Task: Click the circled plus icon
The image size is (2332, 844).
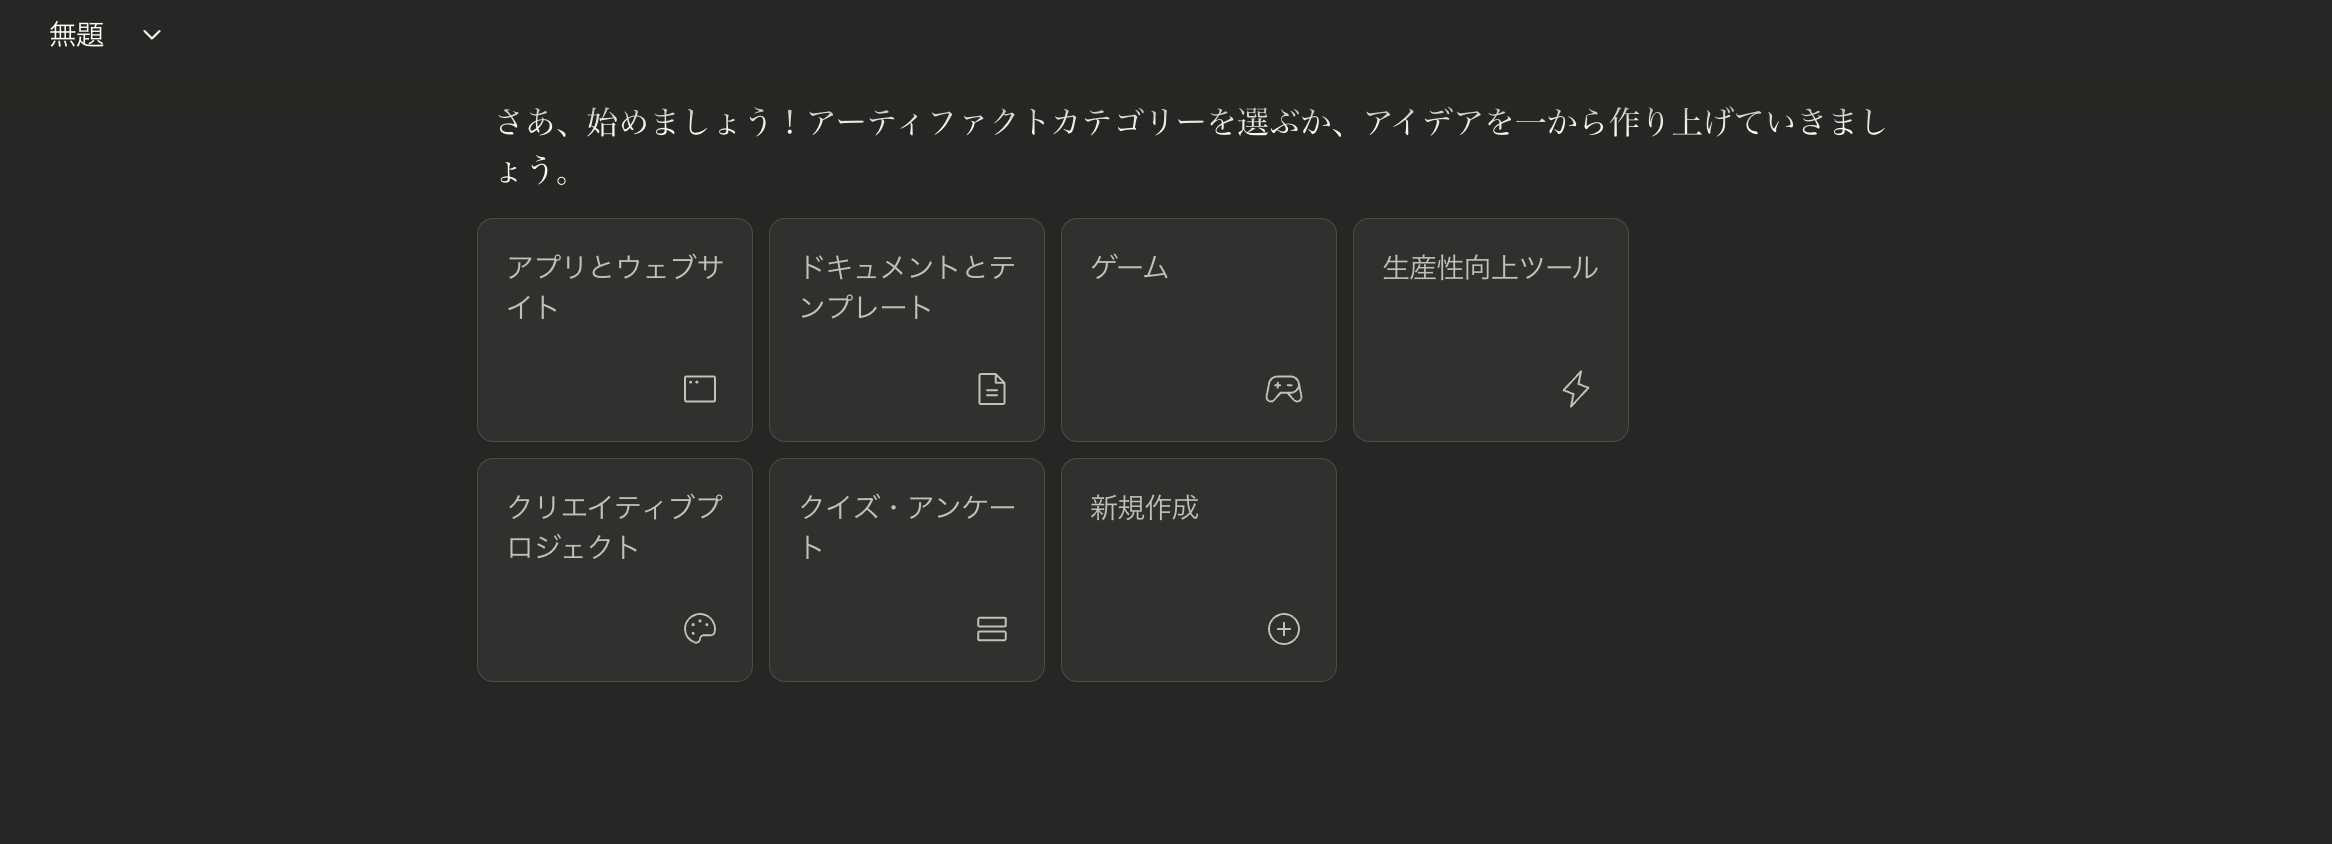Action: pyautogui.click(x=1284, y=629)
